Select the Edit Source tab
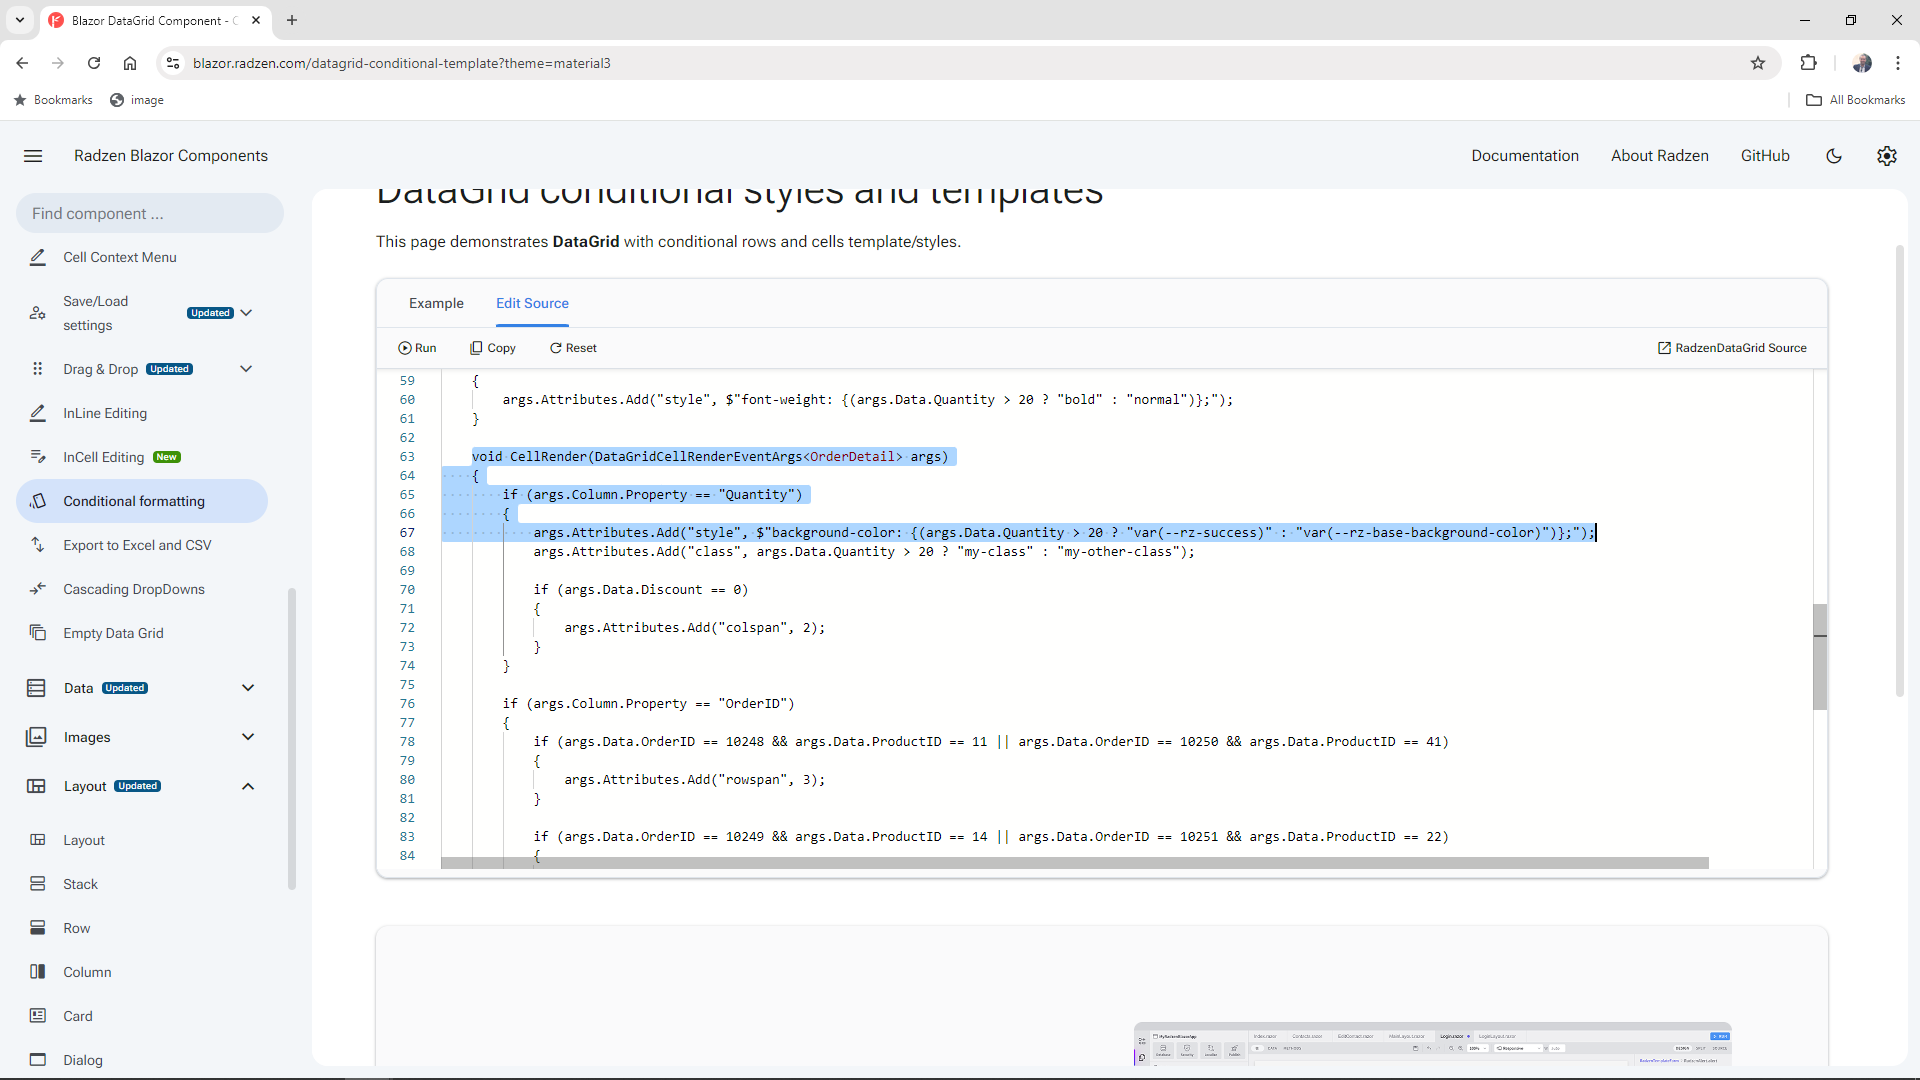This screenshot has height=1080, width=1920. [532, 303]
